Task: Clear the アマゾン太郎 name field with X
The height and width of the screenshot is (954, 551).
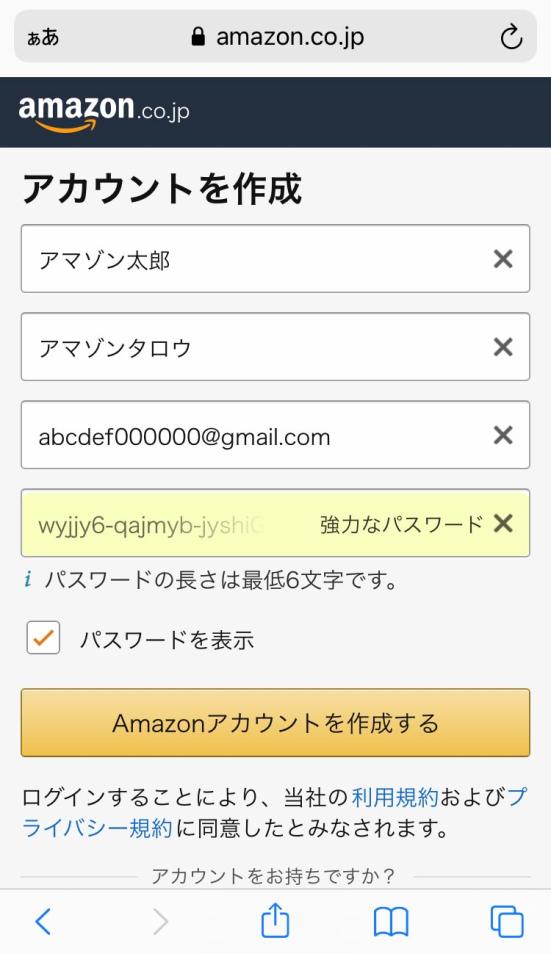Action: [x=503, y=259]
